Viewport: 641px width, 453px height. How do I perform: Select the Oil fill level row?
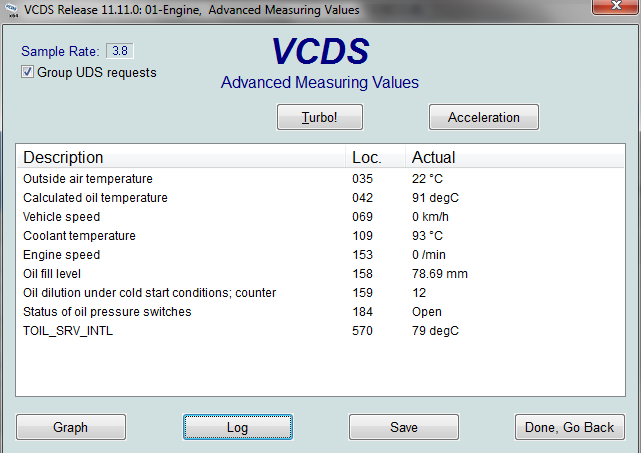(x=320, y=274)
